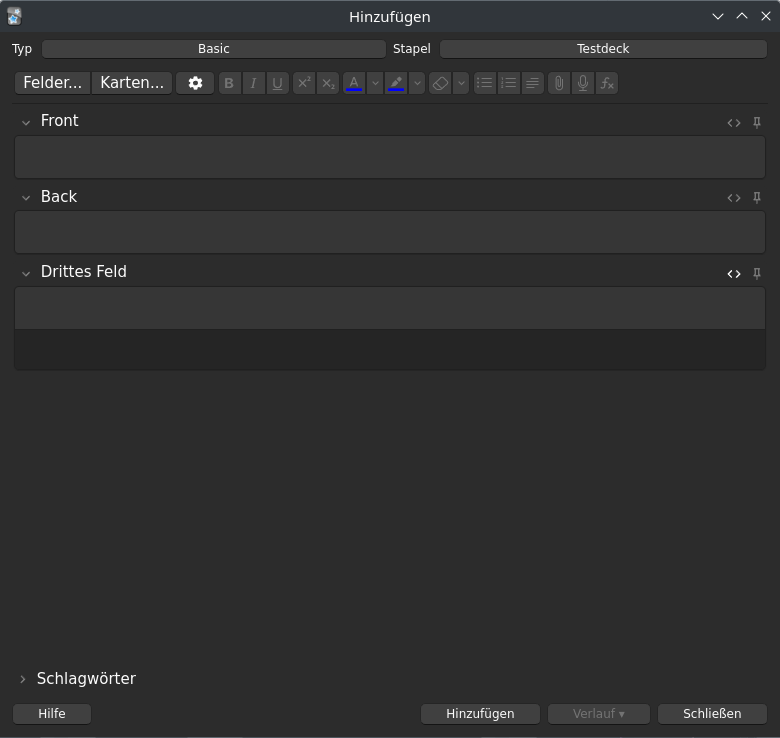Screen dimensions: 780x738
Task: Open the equations fx menu
Action: click(607, 83)
